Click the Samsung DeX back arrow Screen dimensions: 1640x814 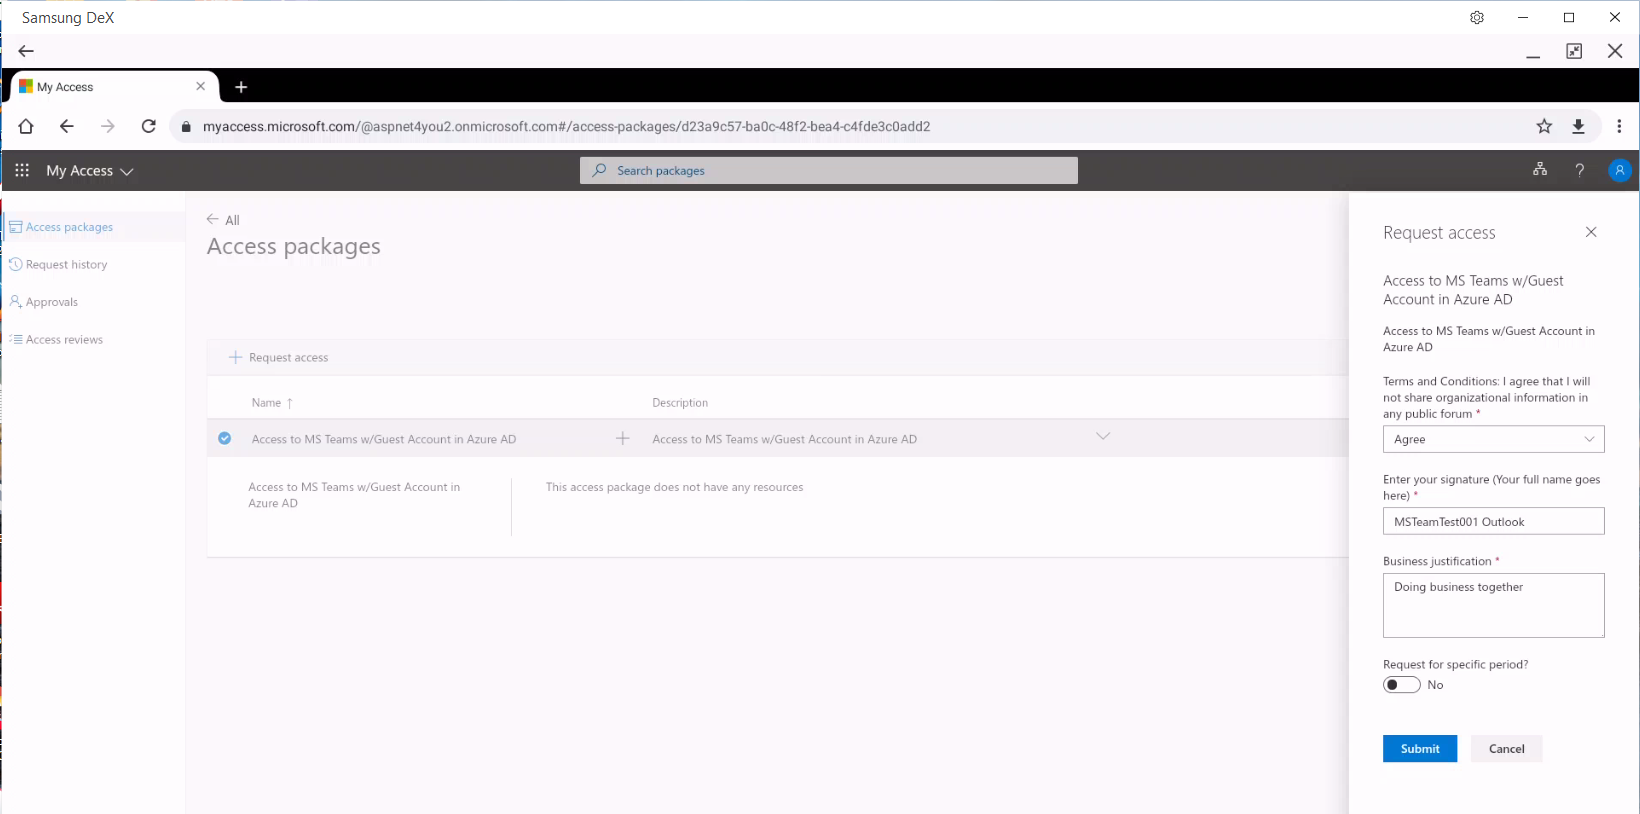26,51
